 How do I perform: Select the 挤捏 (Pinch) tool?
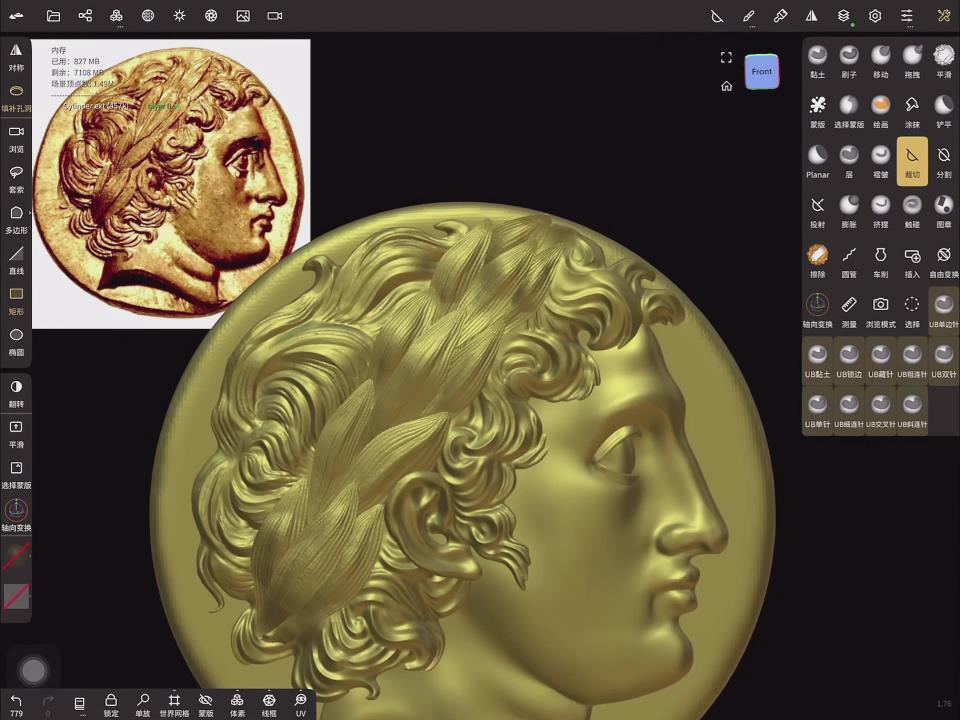click(880, 211)
